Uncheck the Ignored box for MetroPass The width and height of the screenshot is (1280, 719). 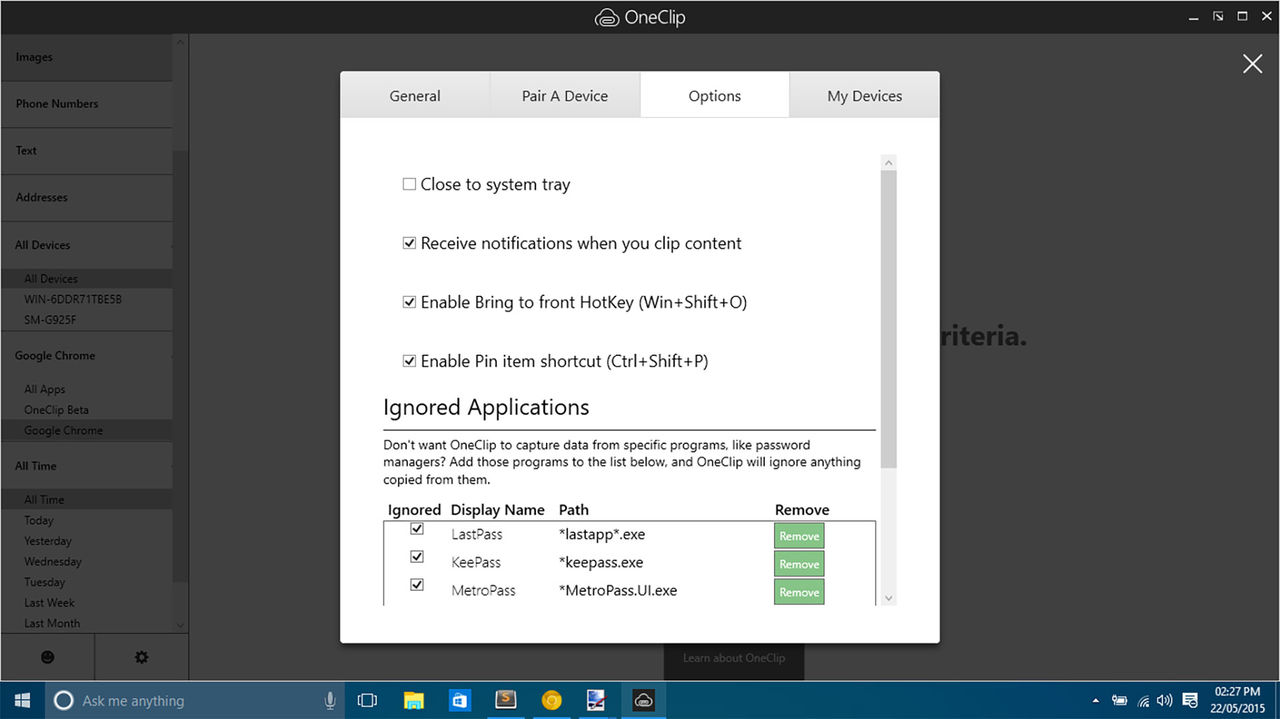(417, 585)
